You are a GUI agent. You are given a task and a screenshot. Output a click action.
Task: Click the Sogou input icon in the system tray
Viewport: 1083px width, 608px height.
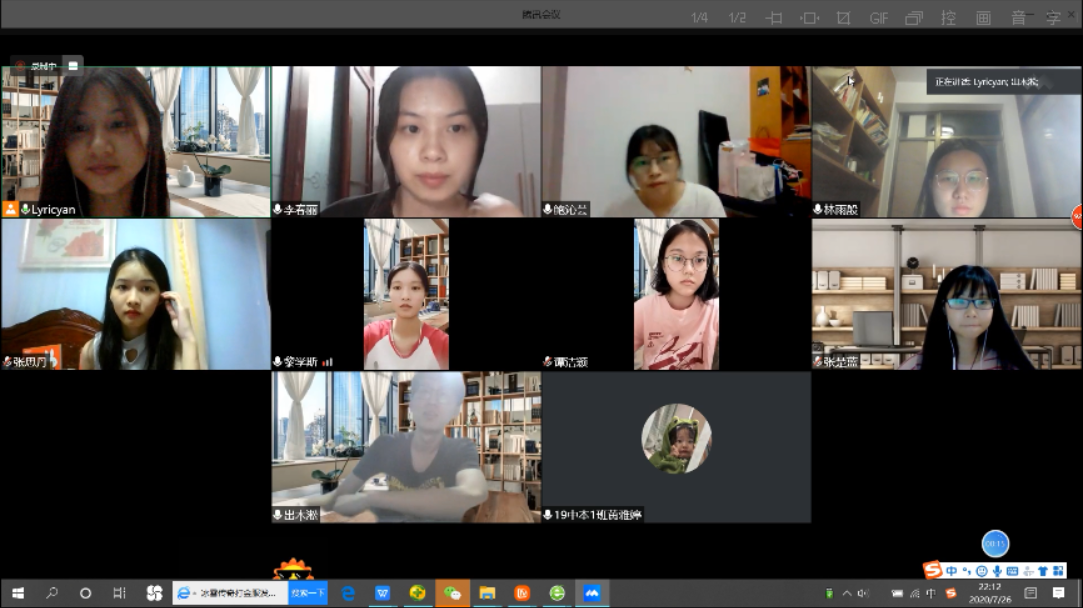(949, 592)
